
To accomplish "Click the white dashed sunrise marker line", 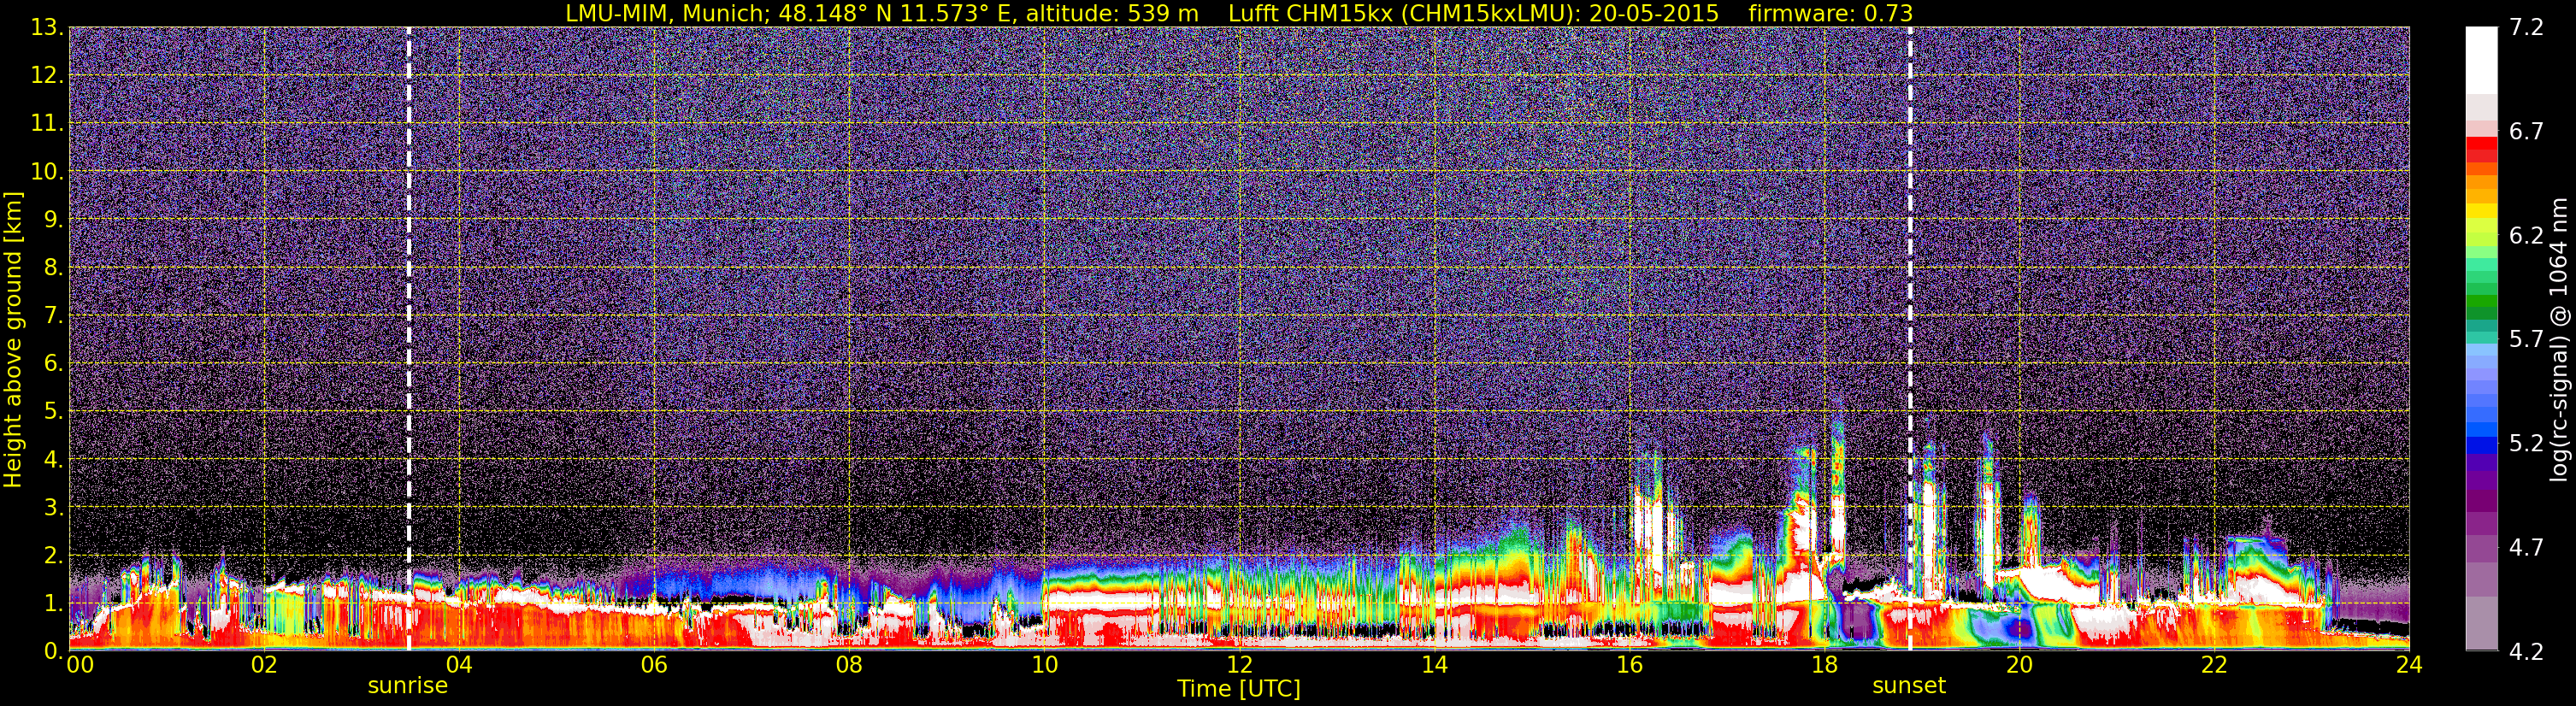I will tap(408, 339).
